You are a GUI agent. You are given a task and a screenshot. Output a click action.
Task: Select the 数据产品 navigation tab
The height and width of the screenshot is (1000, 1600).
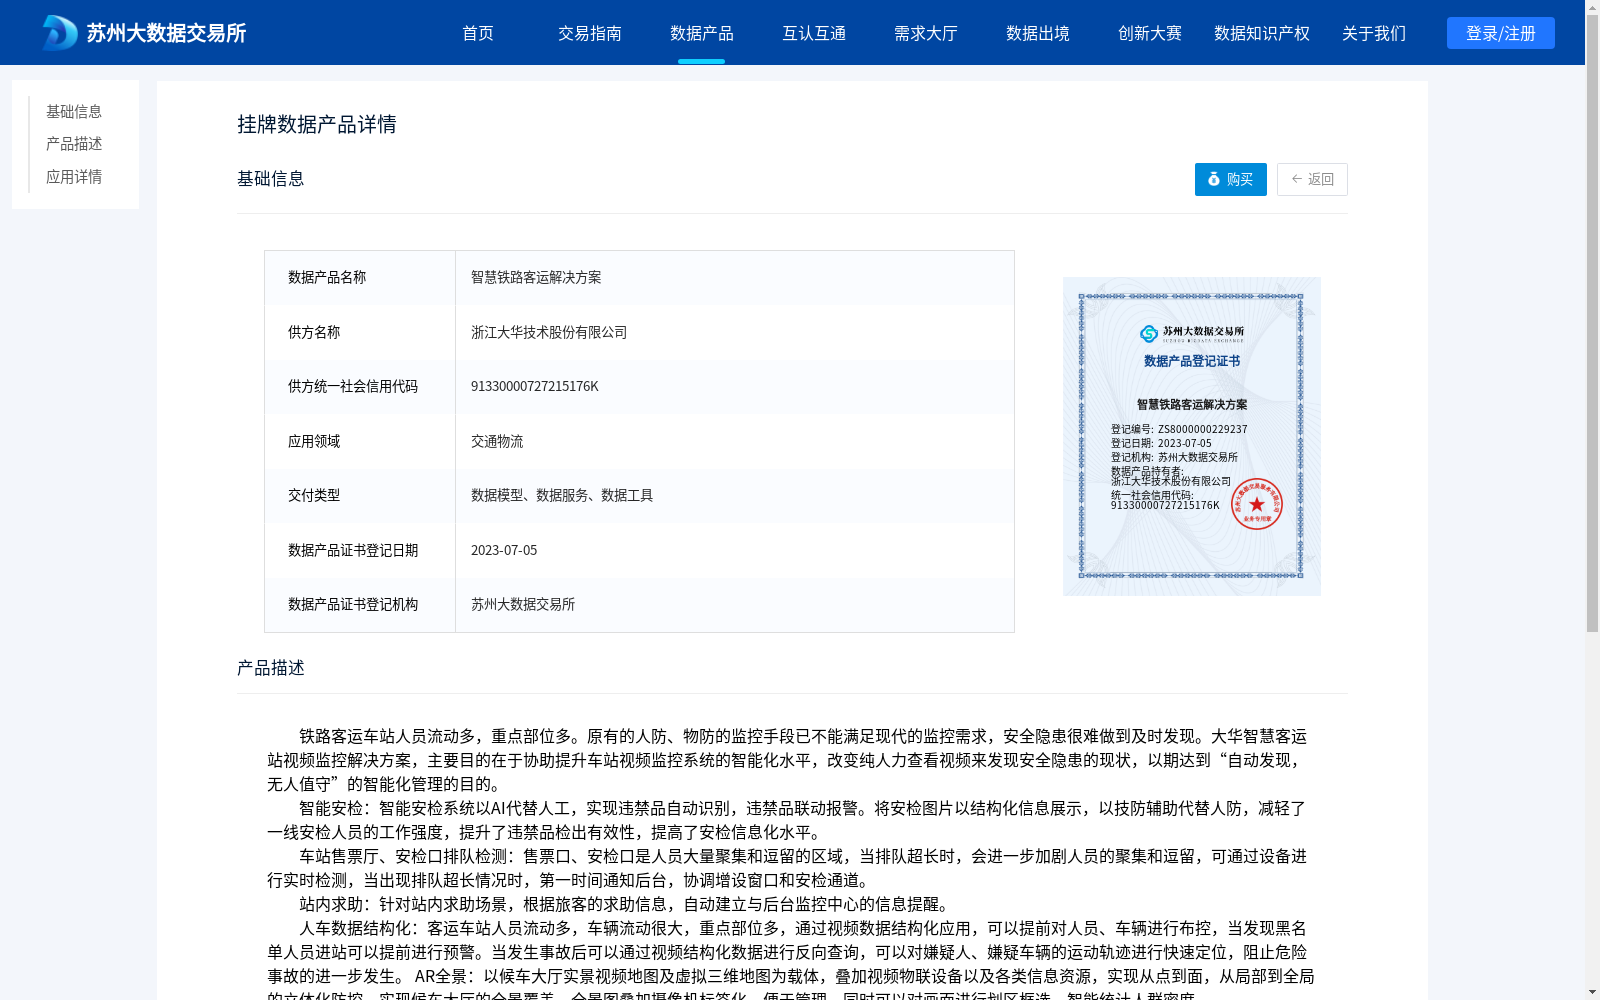pyautogui.click(x=702, y=33)
